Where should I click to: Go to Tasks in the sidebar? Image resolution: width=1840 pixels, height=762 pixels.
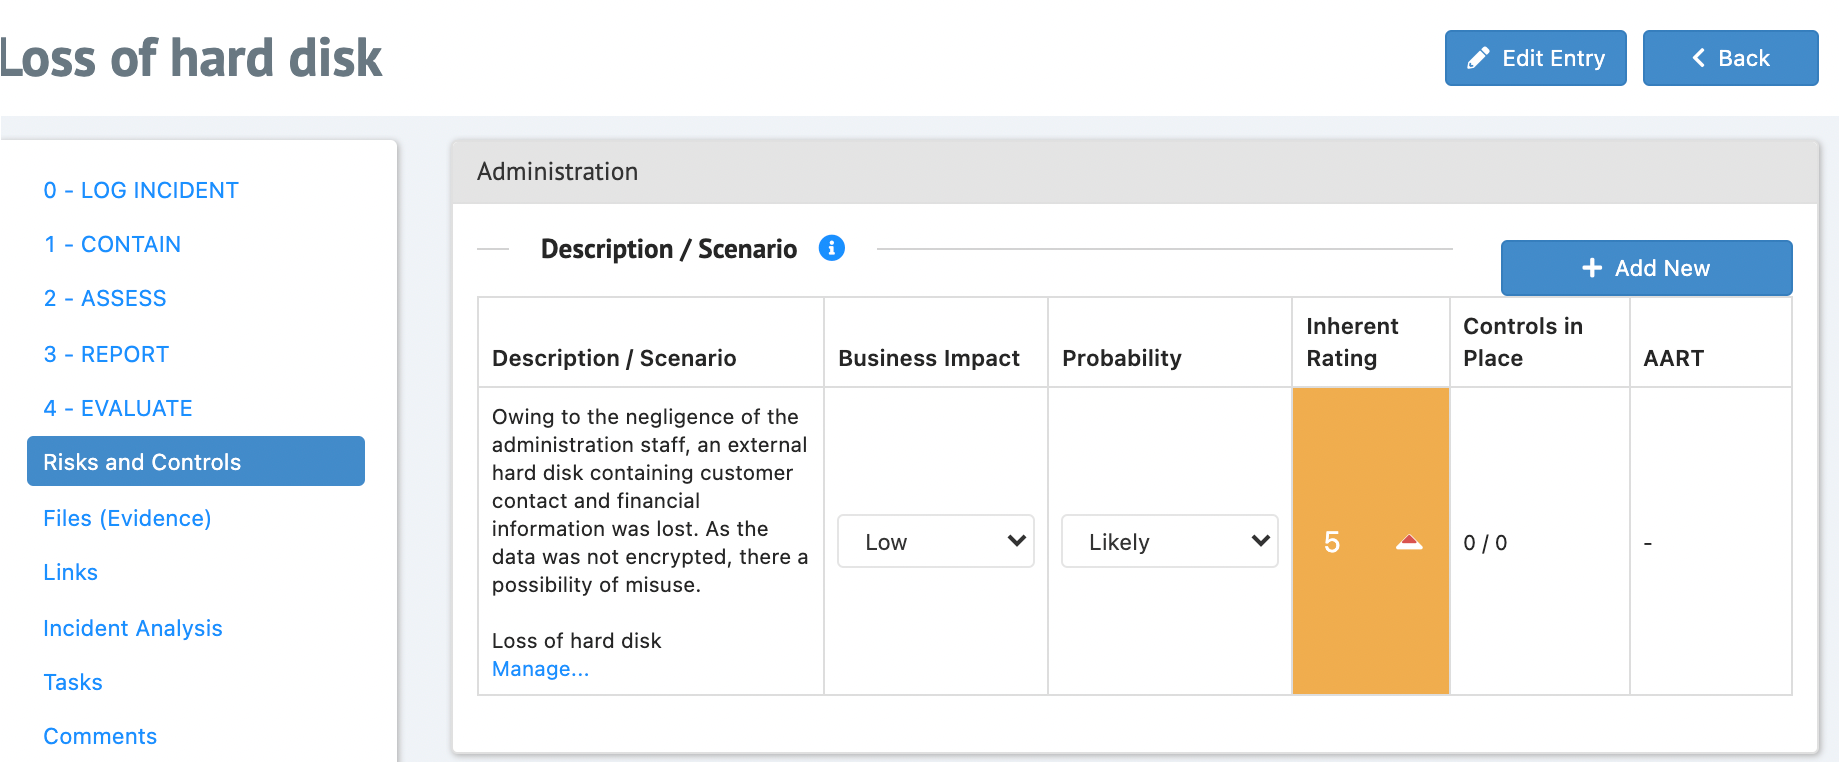73,682
